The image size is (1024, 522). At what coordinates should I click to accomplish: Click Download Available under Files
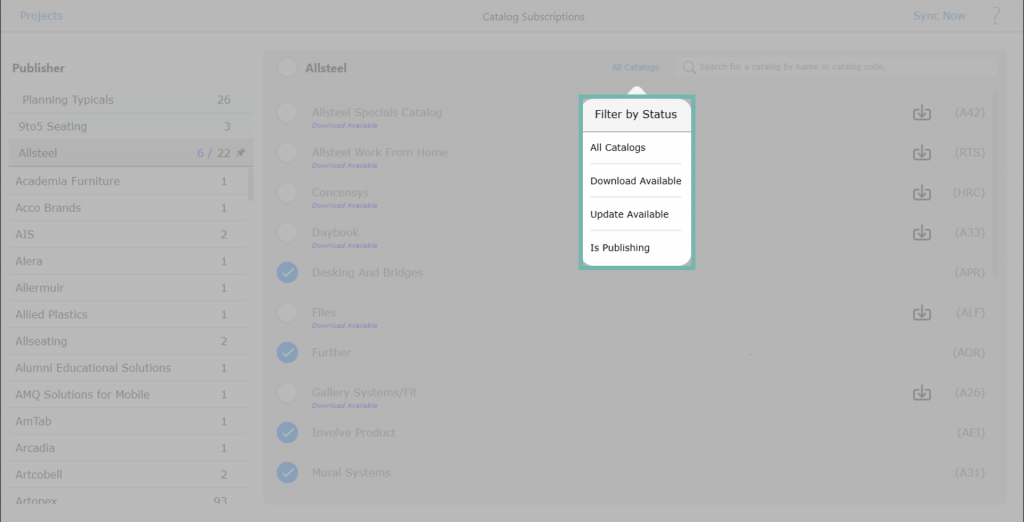tap(344, 325)
